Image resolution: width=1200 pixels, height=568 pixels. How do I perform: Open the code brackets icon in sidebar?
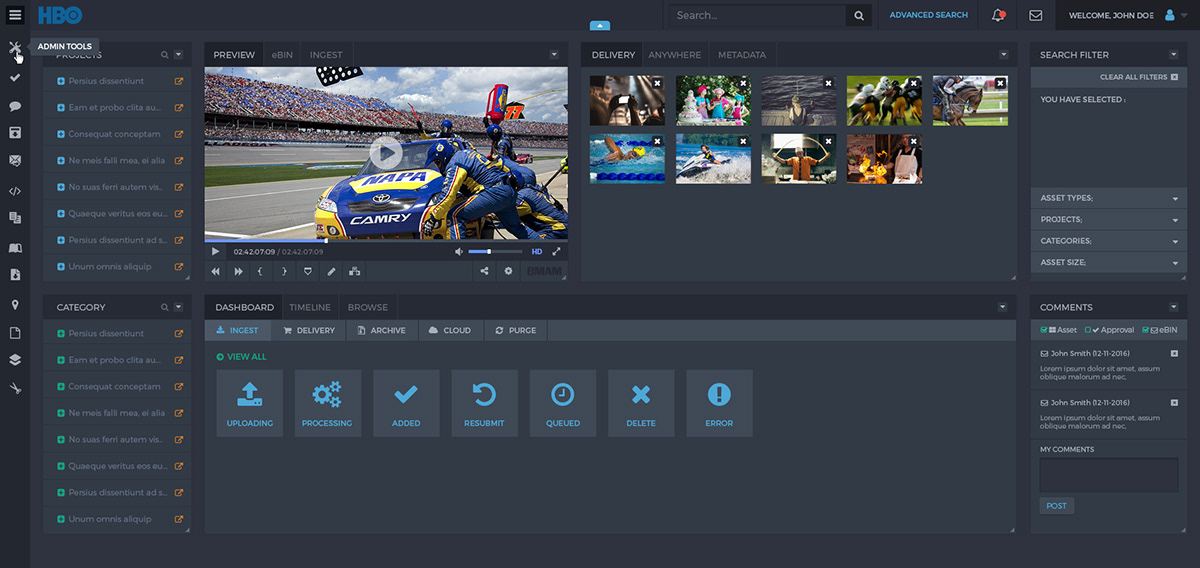15,189
